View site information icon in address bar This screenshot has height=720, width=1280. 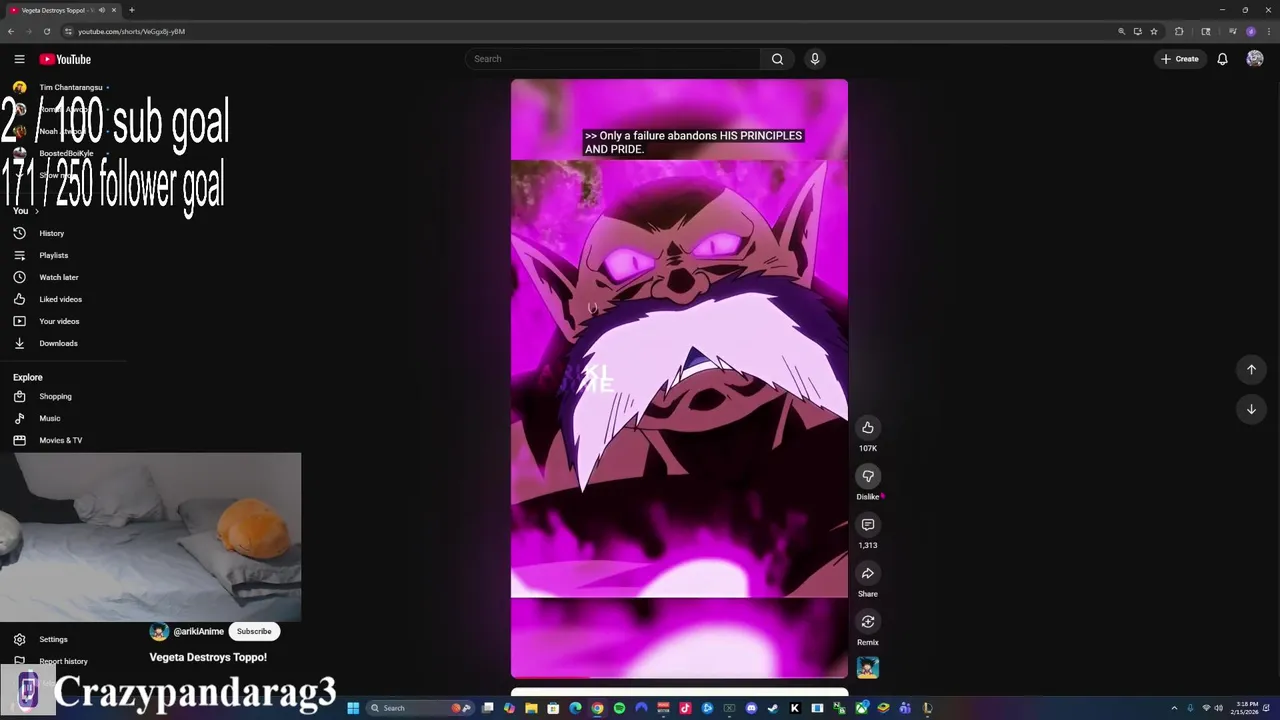tap(68, 31)
